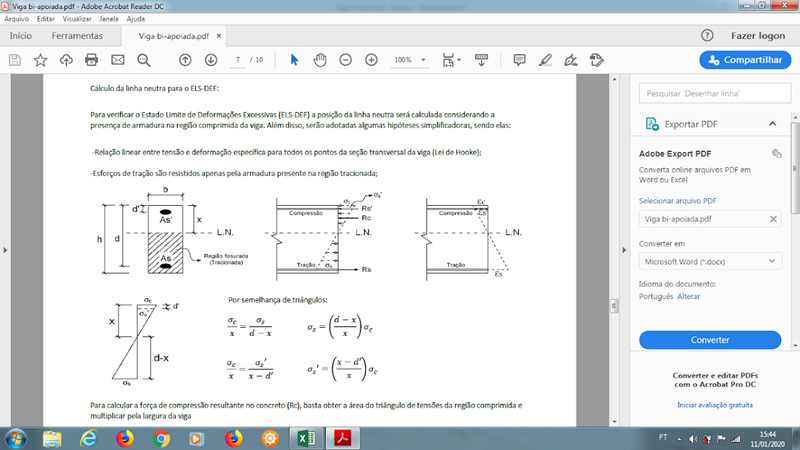Click 'Iniciar avaliação gratuita' link
800x450 pixels.
click(714, 405)
